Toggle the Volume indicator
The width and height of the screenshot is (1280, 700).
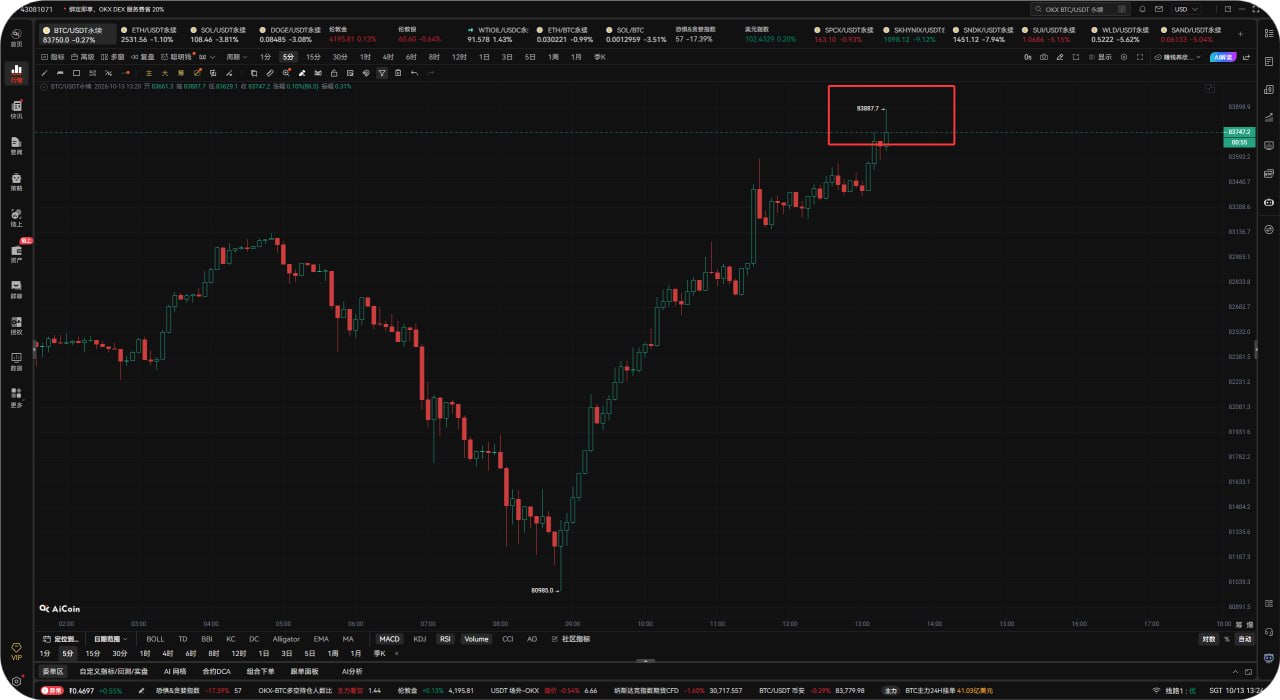point(477,638)
